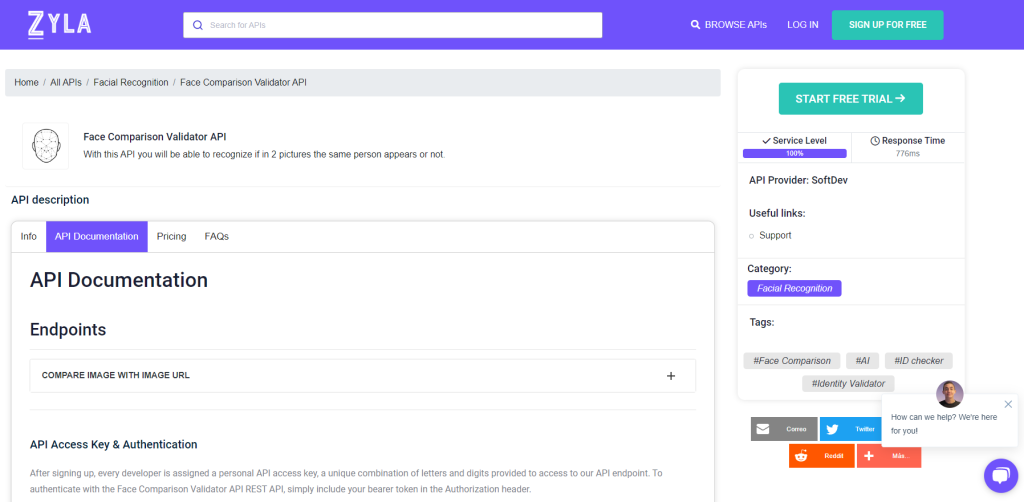This screenshot has width=1024, height=502.
Task: Switch to the FAQs tab
Action: pos(216,236)
